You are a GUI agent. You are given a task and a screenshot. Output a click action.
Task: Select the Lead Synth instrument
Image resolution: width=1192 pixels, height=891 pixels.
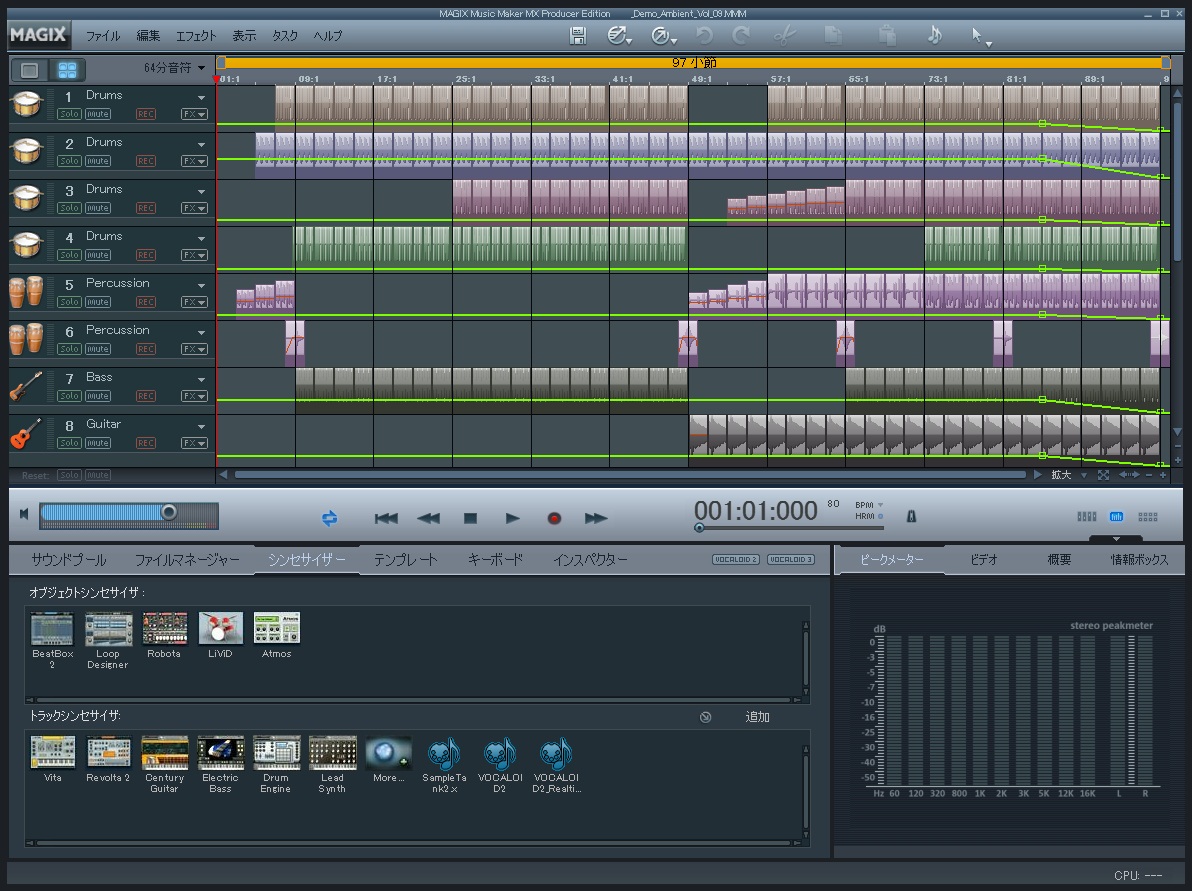332,764
